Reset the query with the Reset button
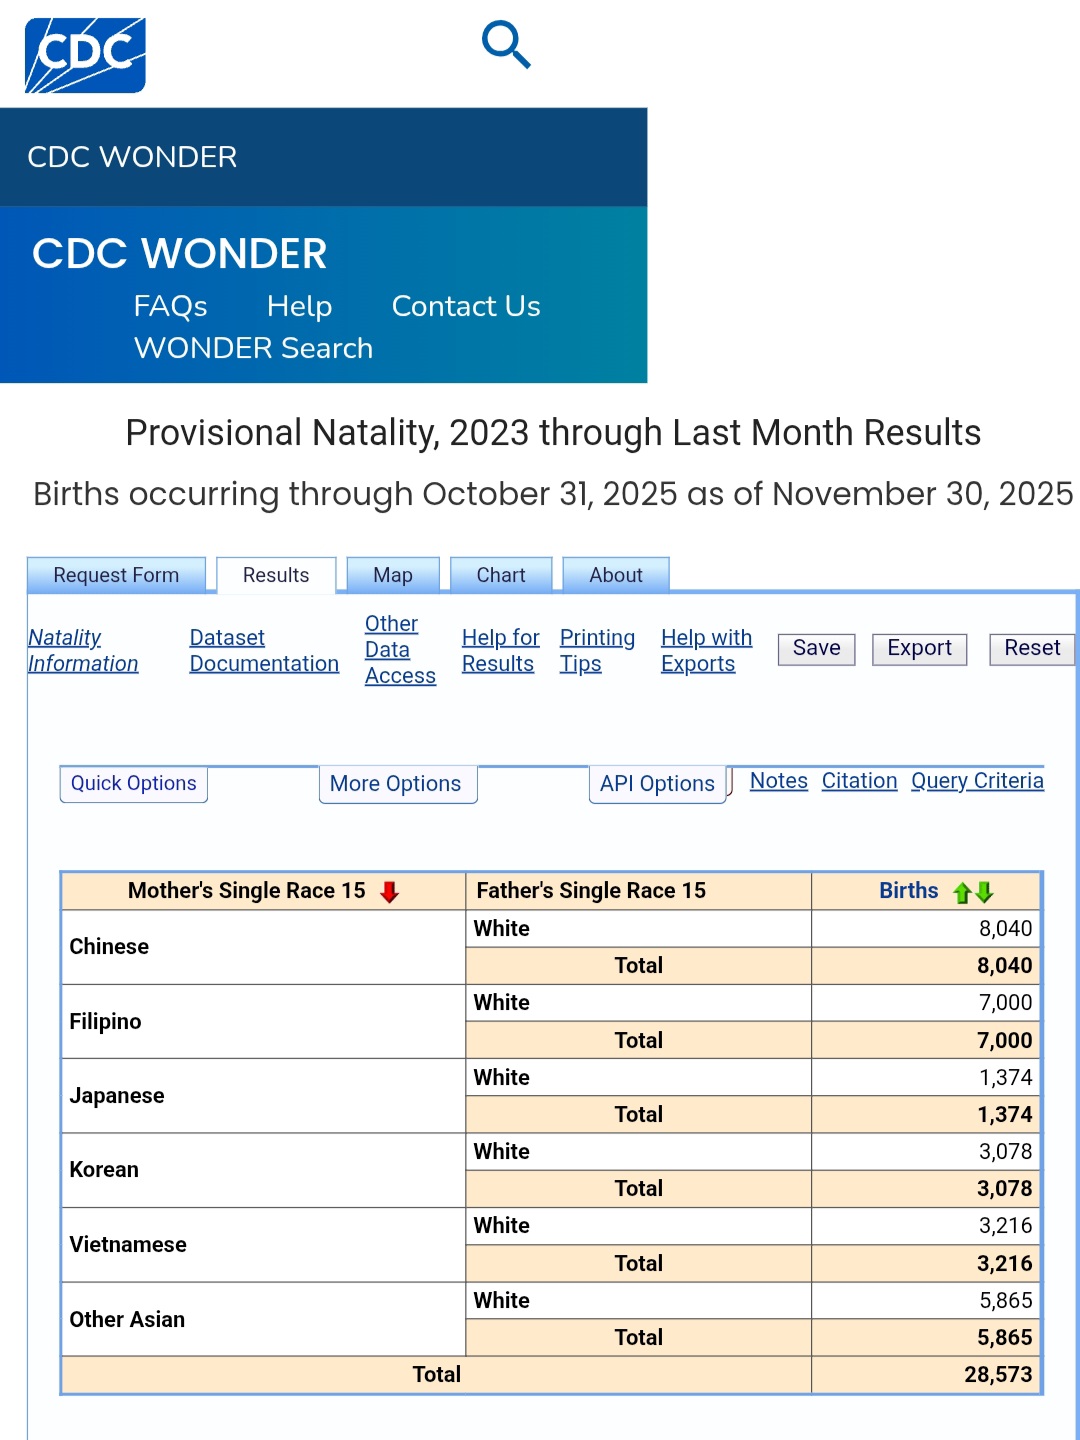 (1032, 649)
